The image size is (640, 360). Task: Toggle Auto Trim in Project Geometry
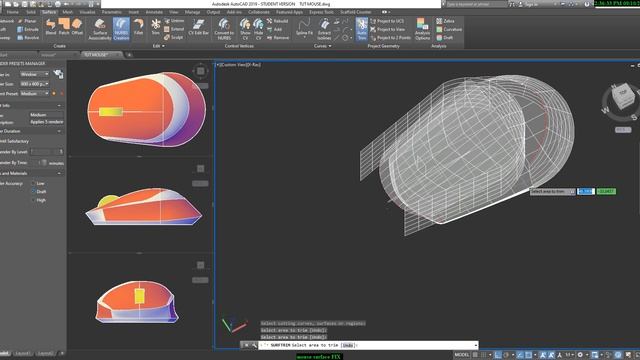point(362,29)
